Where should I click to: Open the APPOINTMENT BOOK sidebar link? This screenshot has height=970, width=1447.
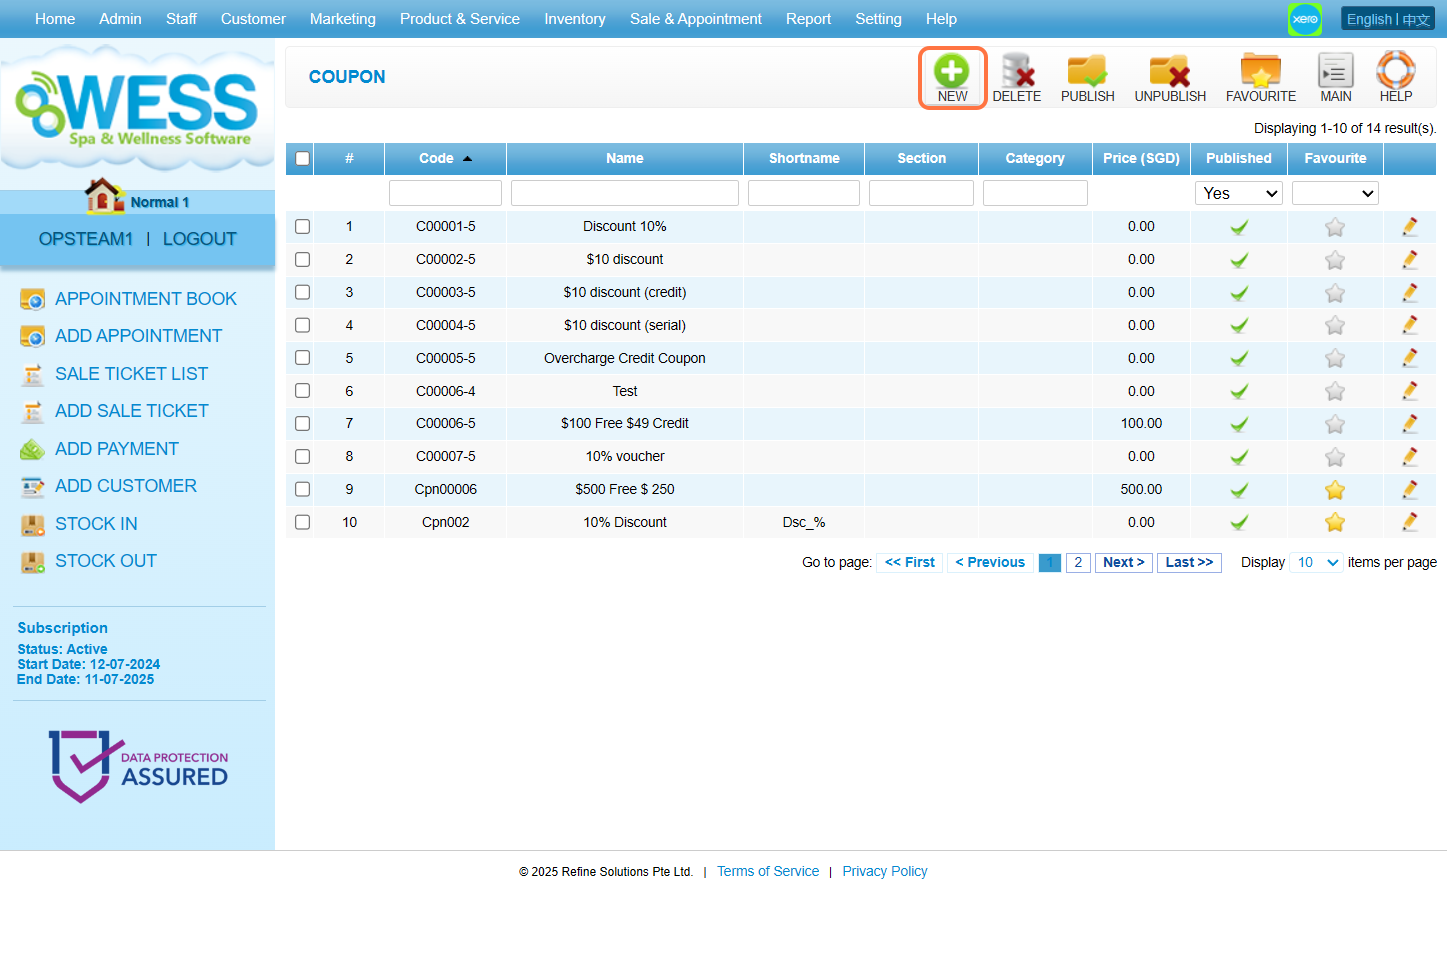145,299
